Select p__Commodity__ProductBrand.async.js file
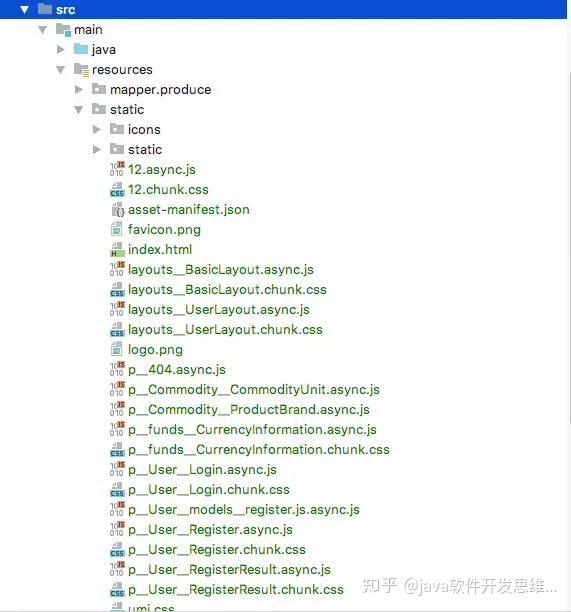This screenshot has width=571, height=612. (249, 409)
